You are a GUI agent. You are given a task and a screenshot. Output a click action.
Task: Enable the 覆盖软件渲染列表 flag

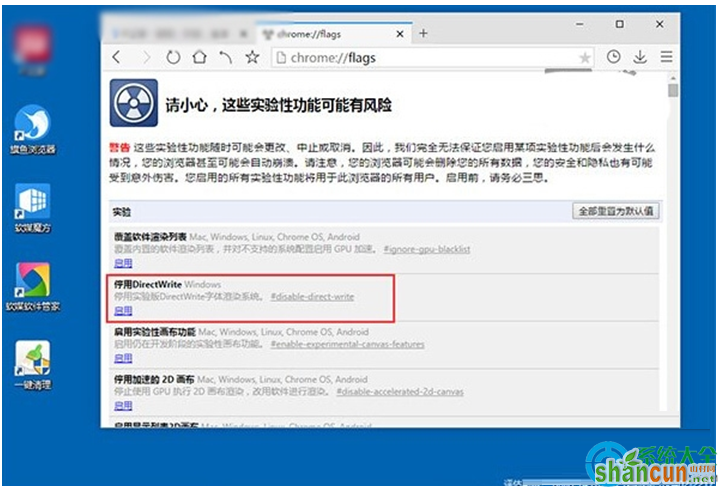[x=123, y=263]
